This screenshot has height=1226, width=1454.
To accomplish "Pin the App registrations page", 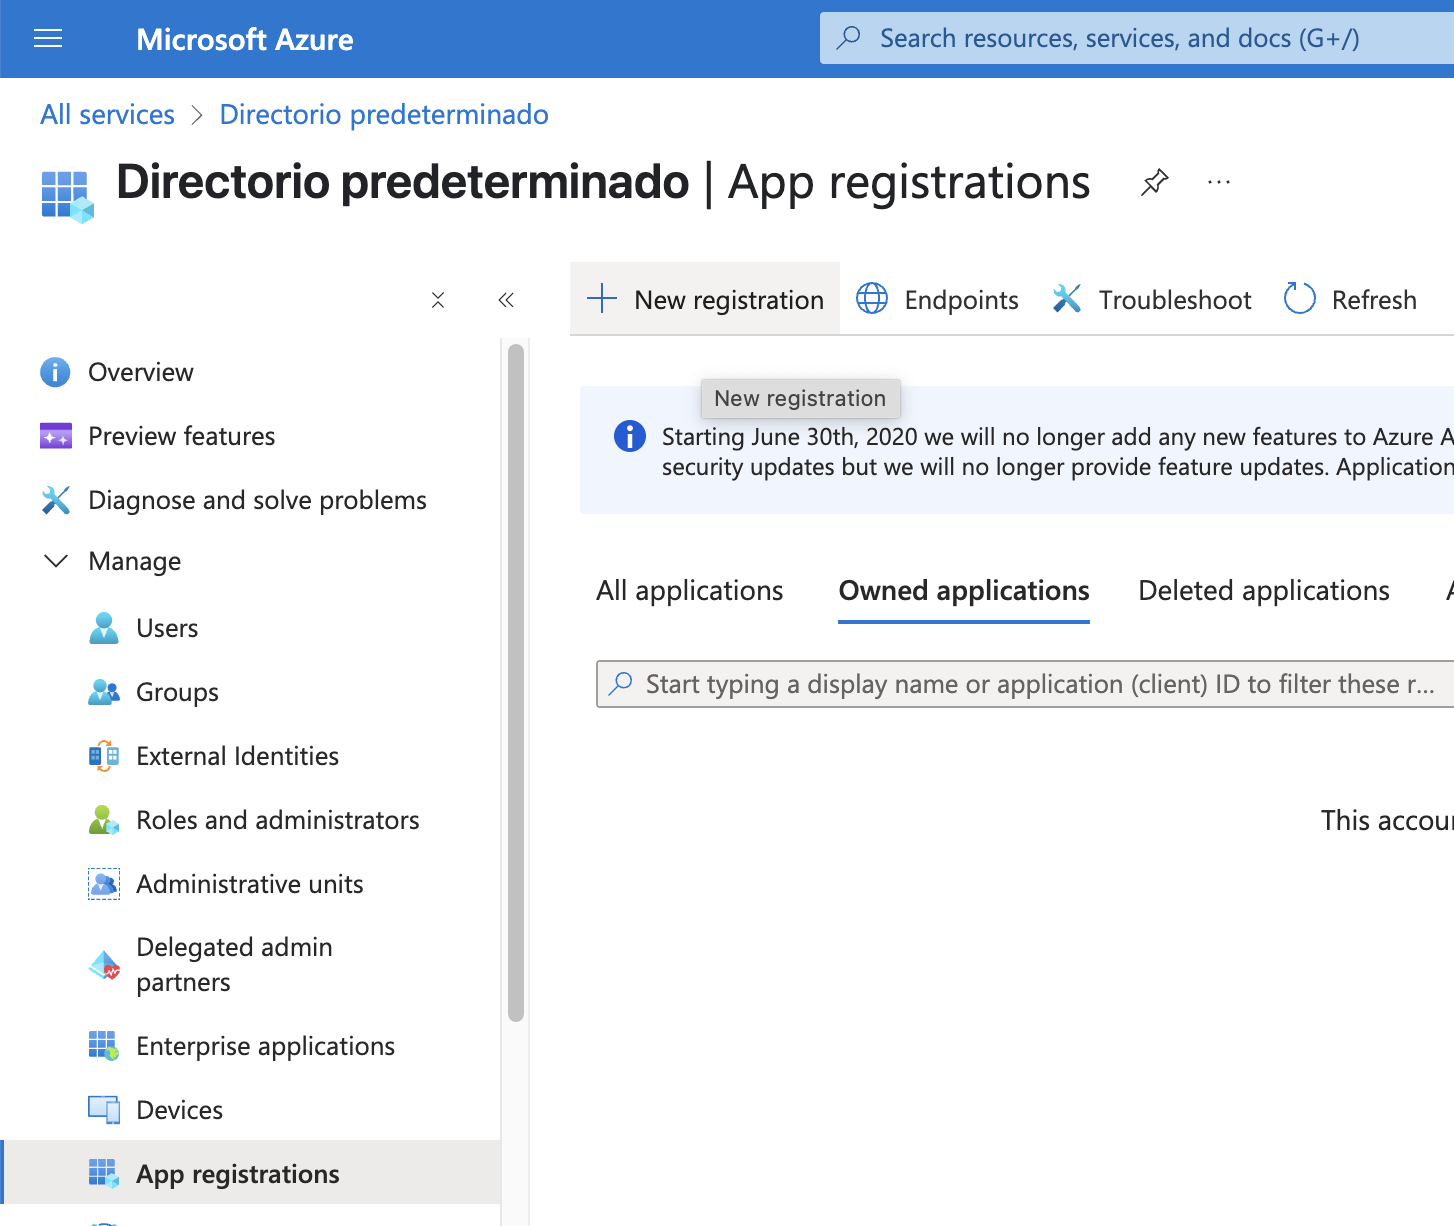I will pos(1154,183).
